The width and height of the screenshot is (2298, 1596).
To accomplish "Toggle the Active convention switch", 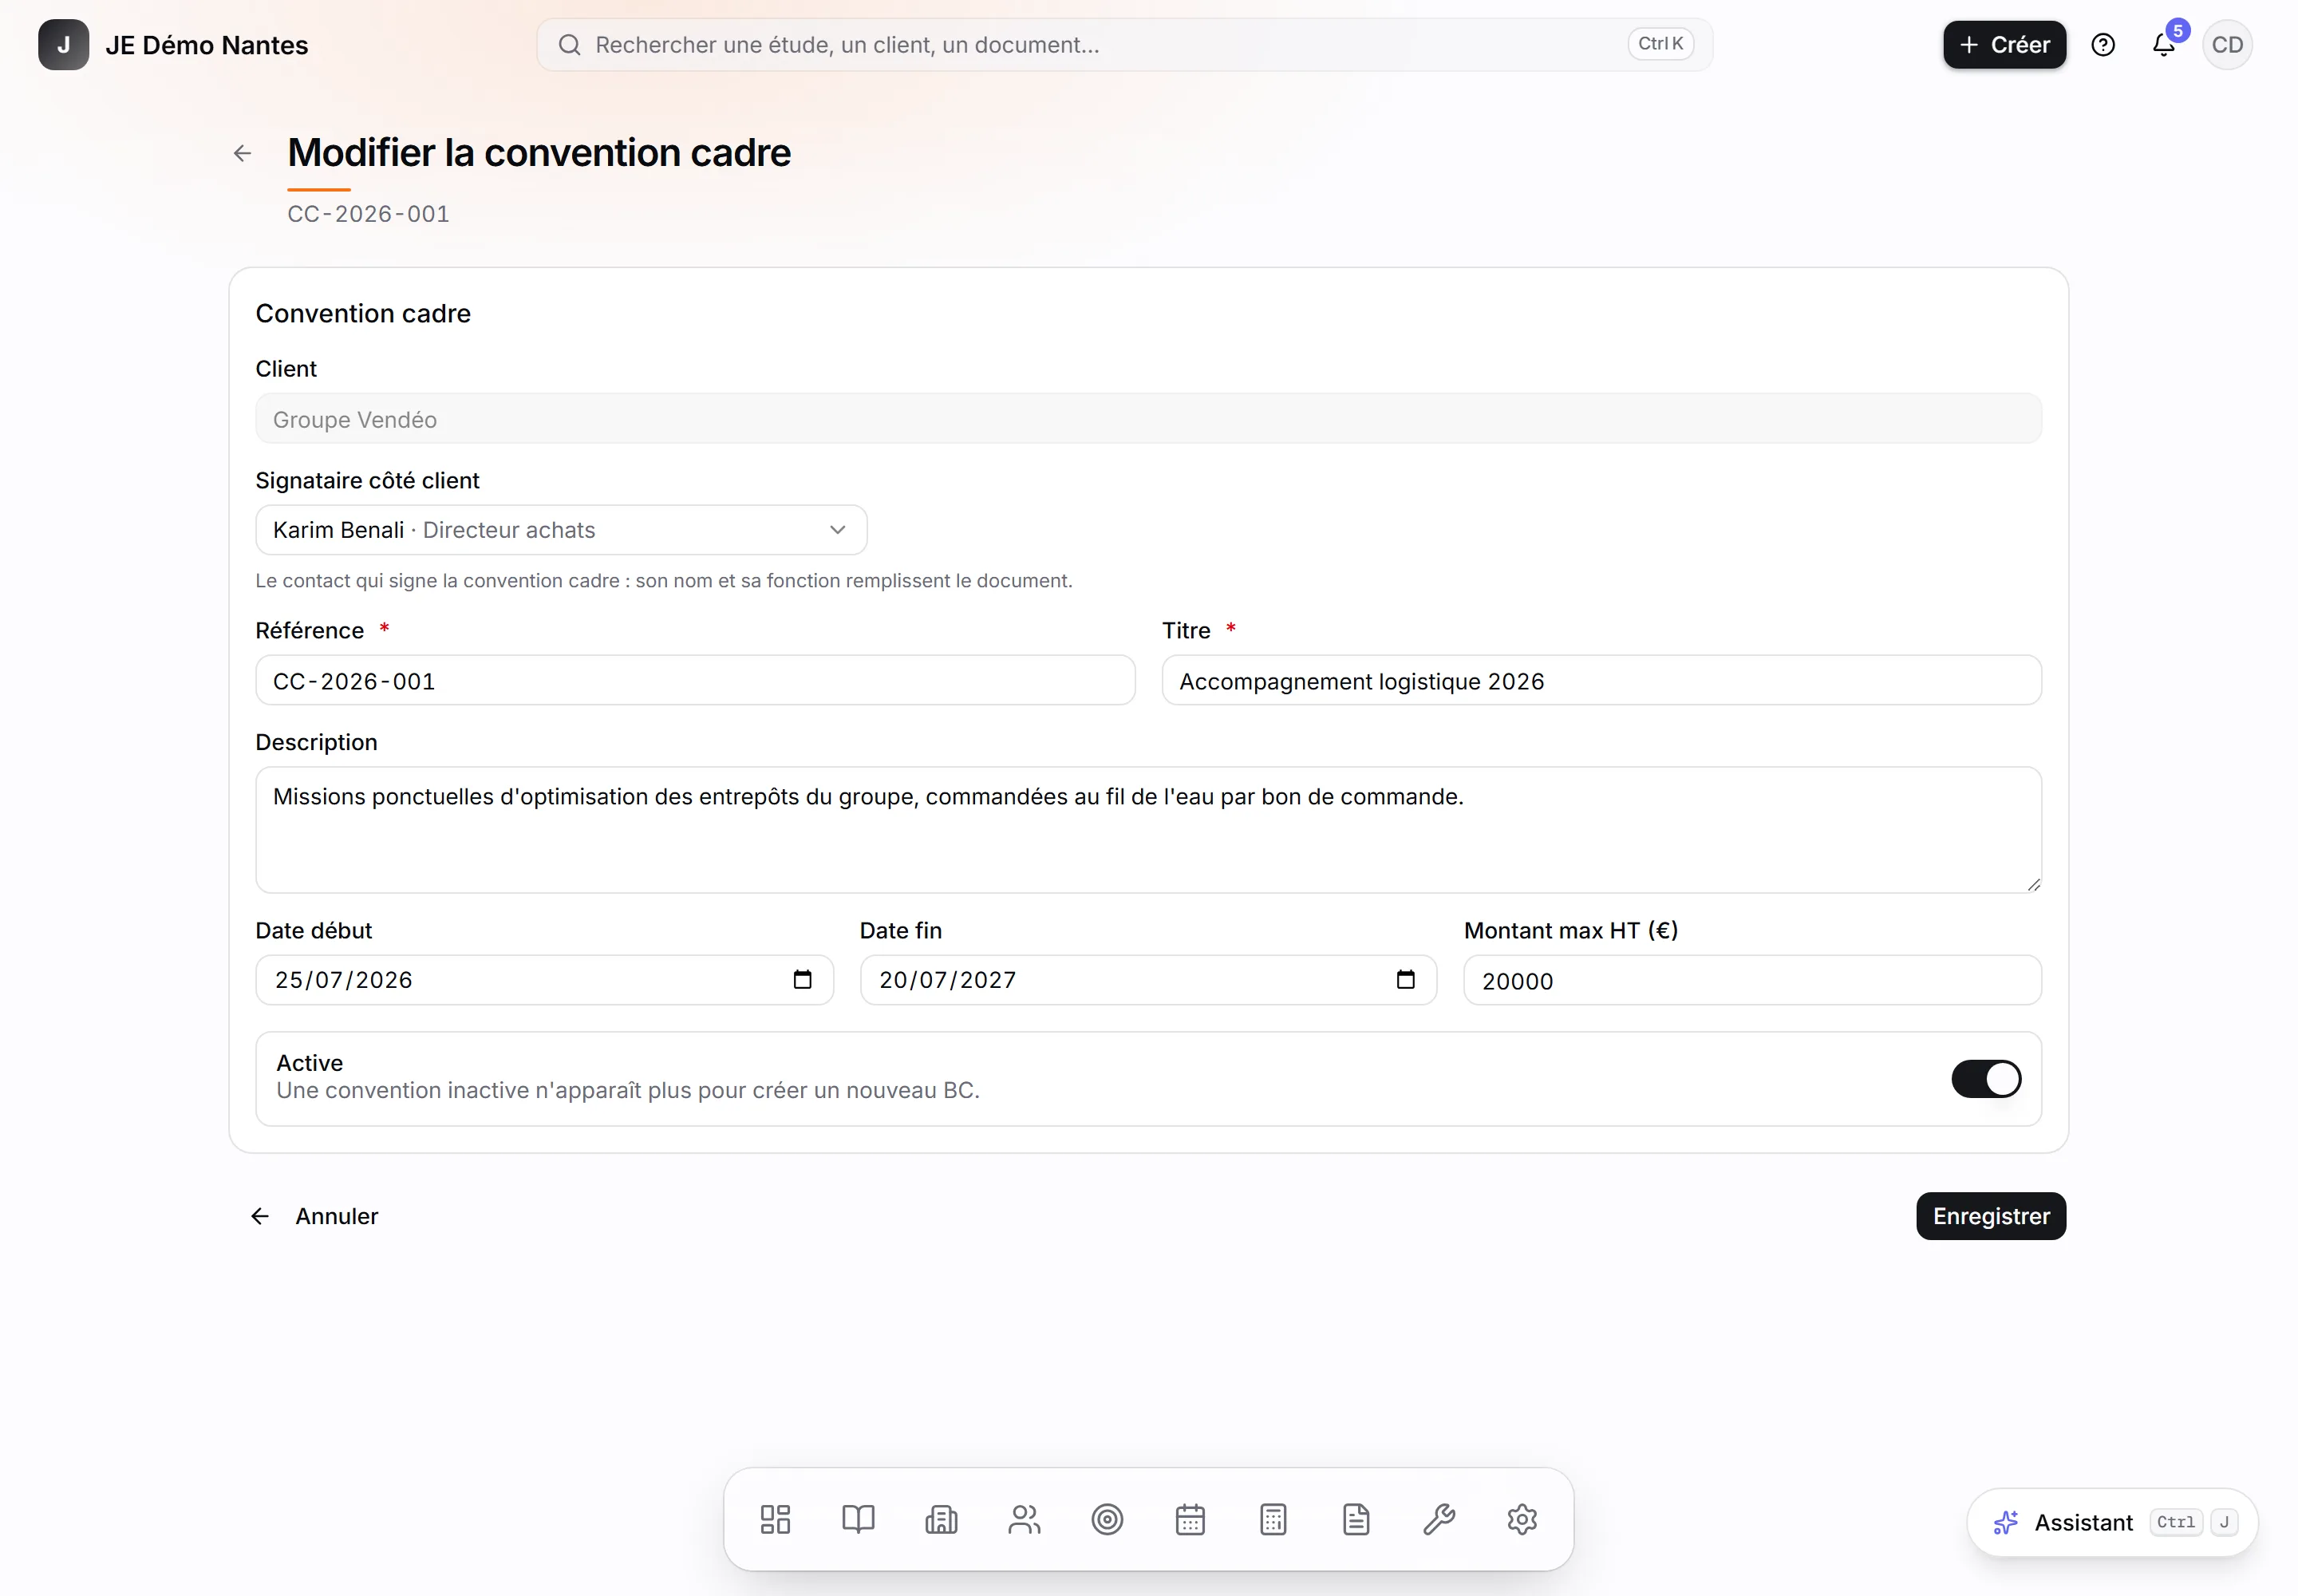I will tap(1986, 1078).
